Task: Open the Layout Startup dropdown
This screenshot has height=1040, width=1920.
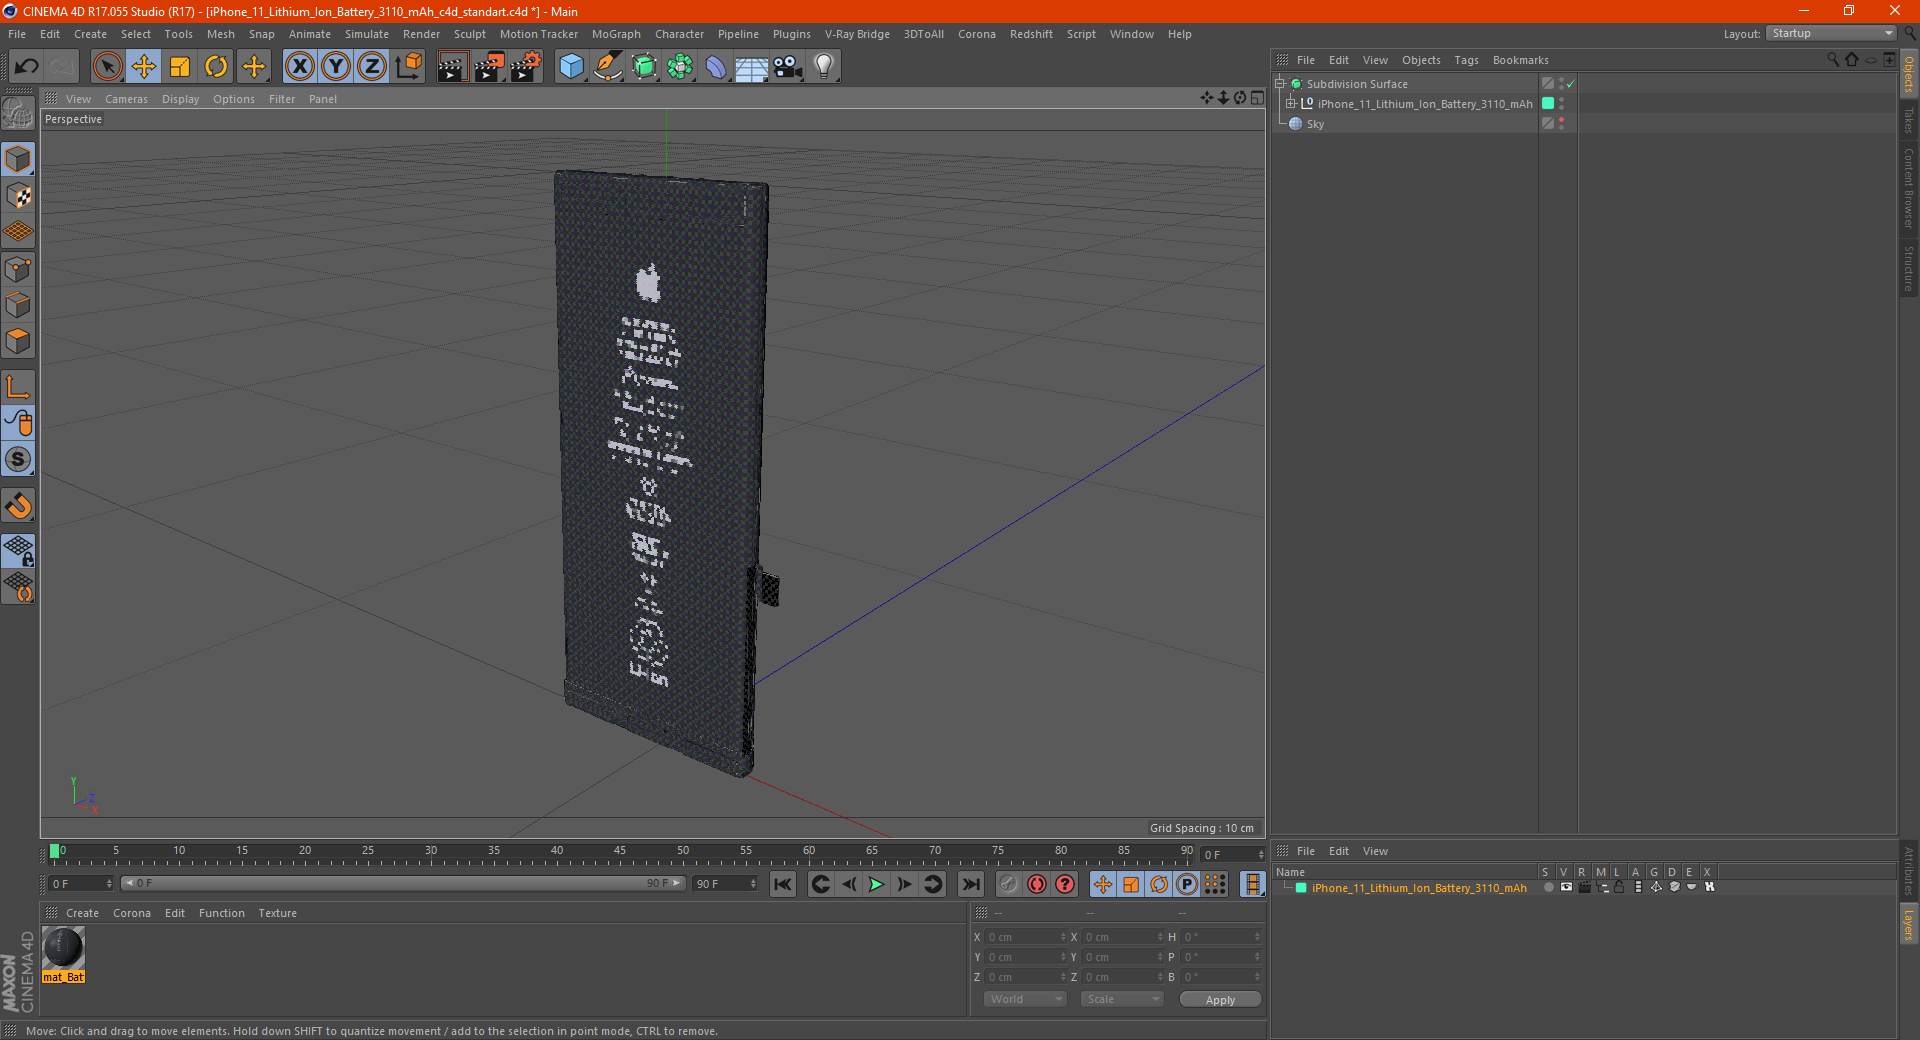Action: [1831, 34]
